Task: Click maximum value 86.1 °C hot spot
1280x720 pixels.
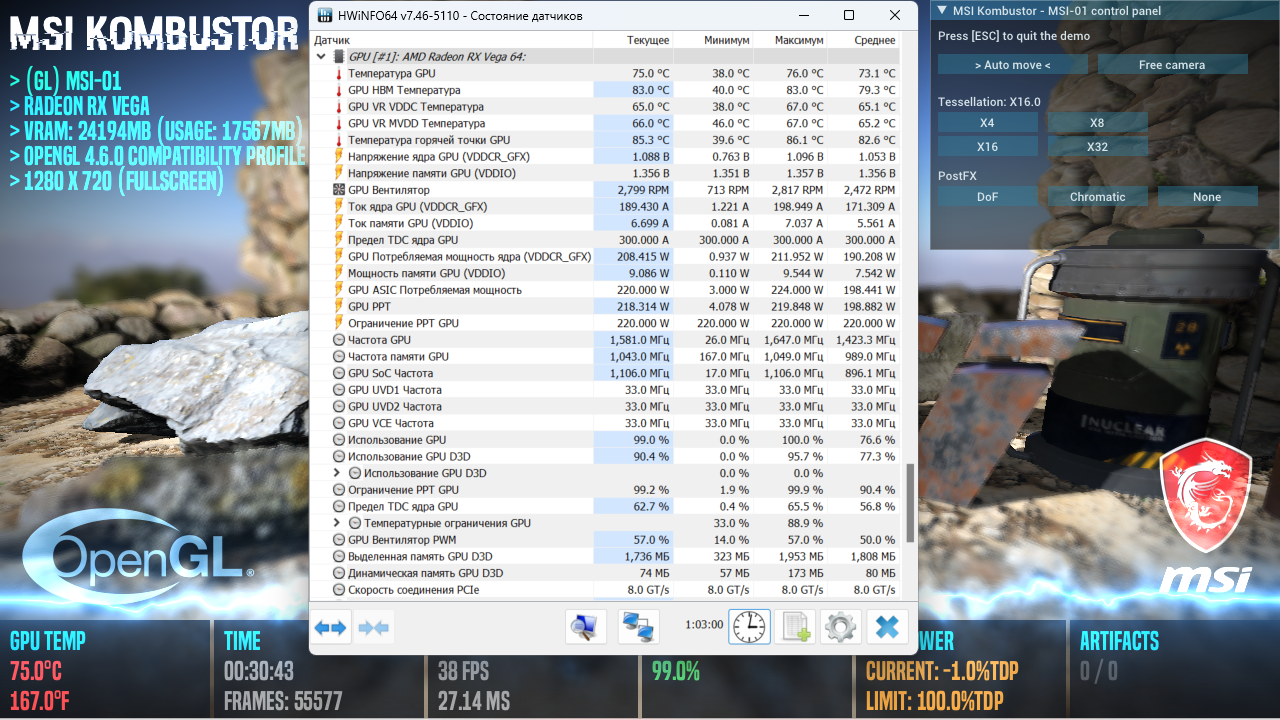Action: [802, 140]
